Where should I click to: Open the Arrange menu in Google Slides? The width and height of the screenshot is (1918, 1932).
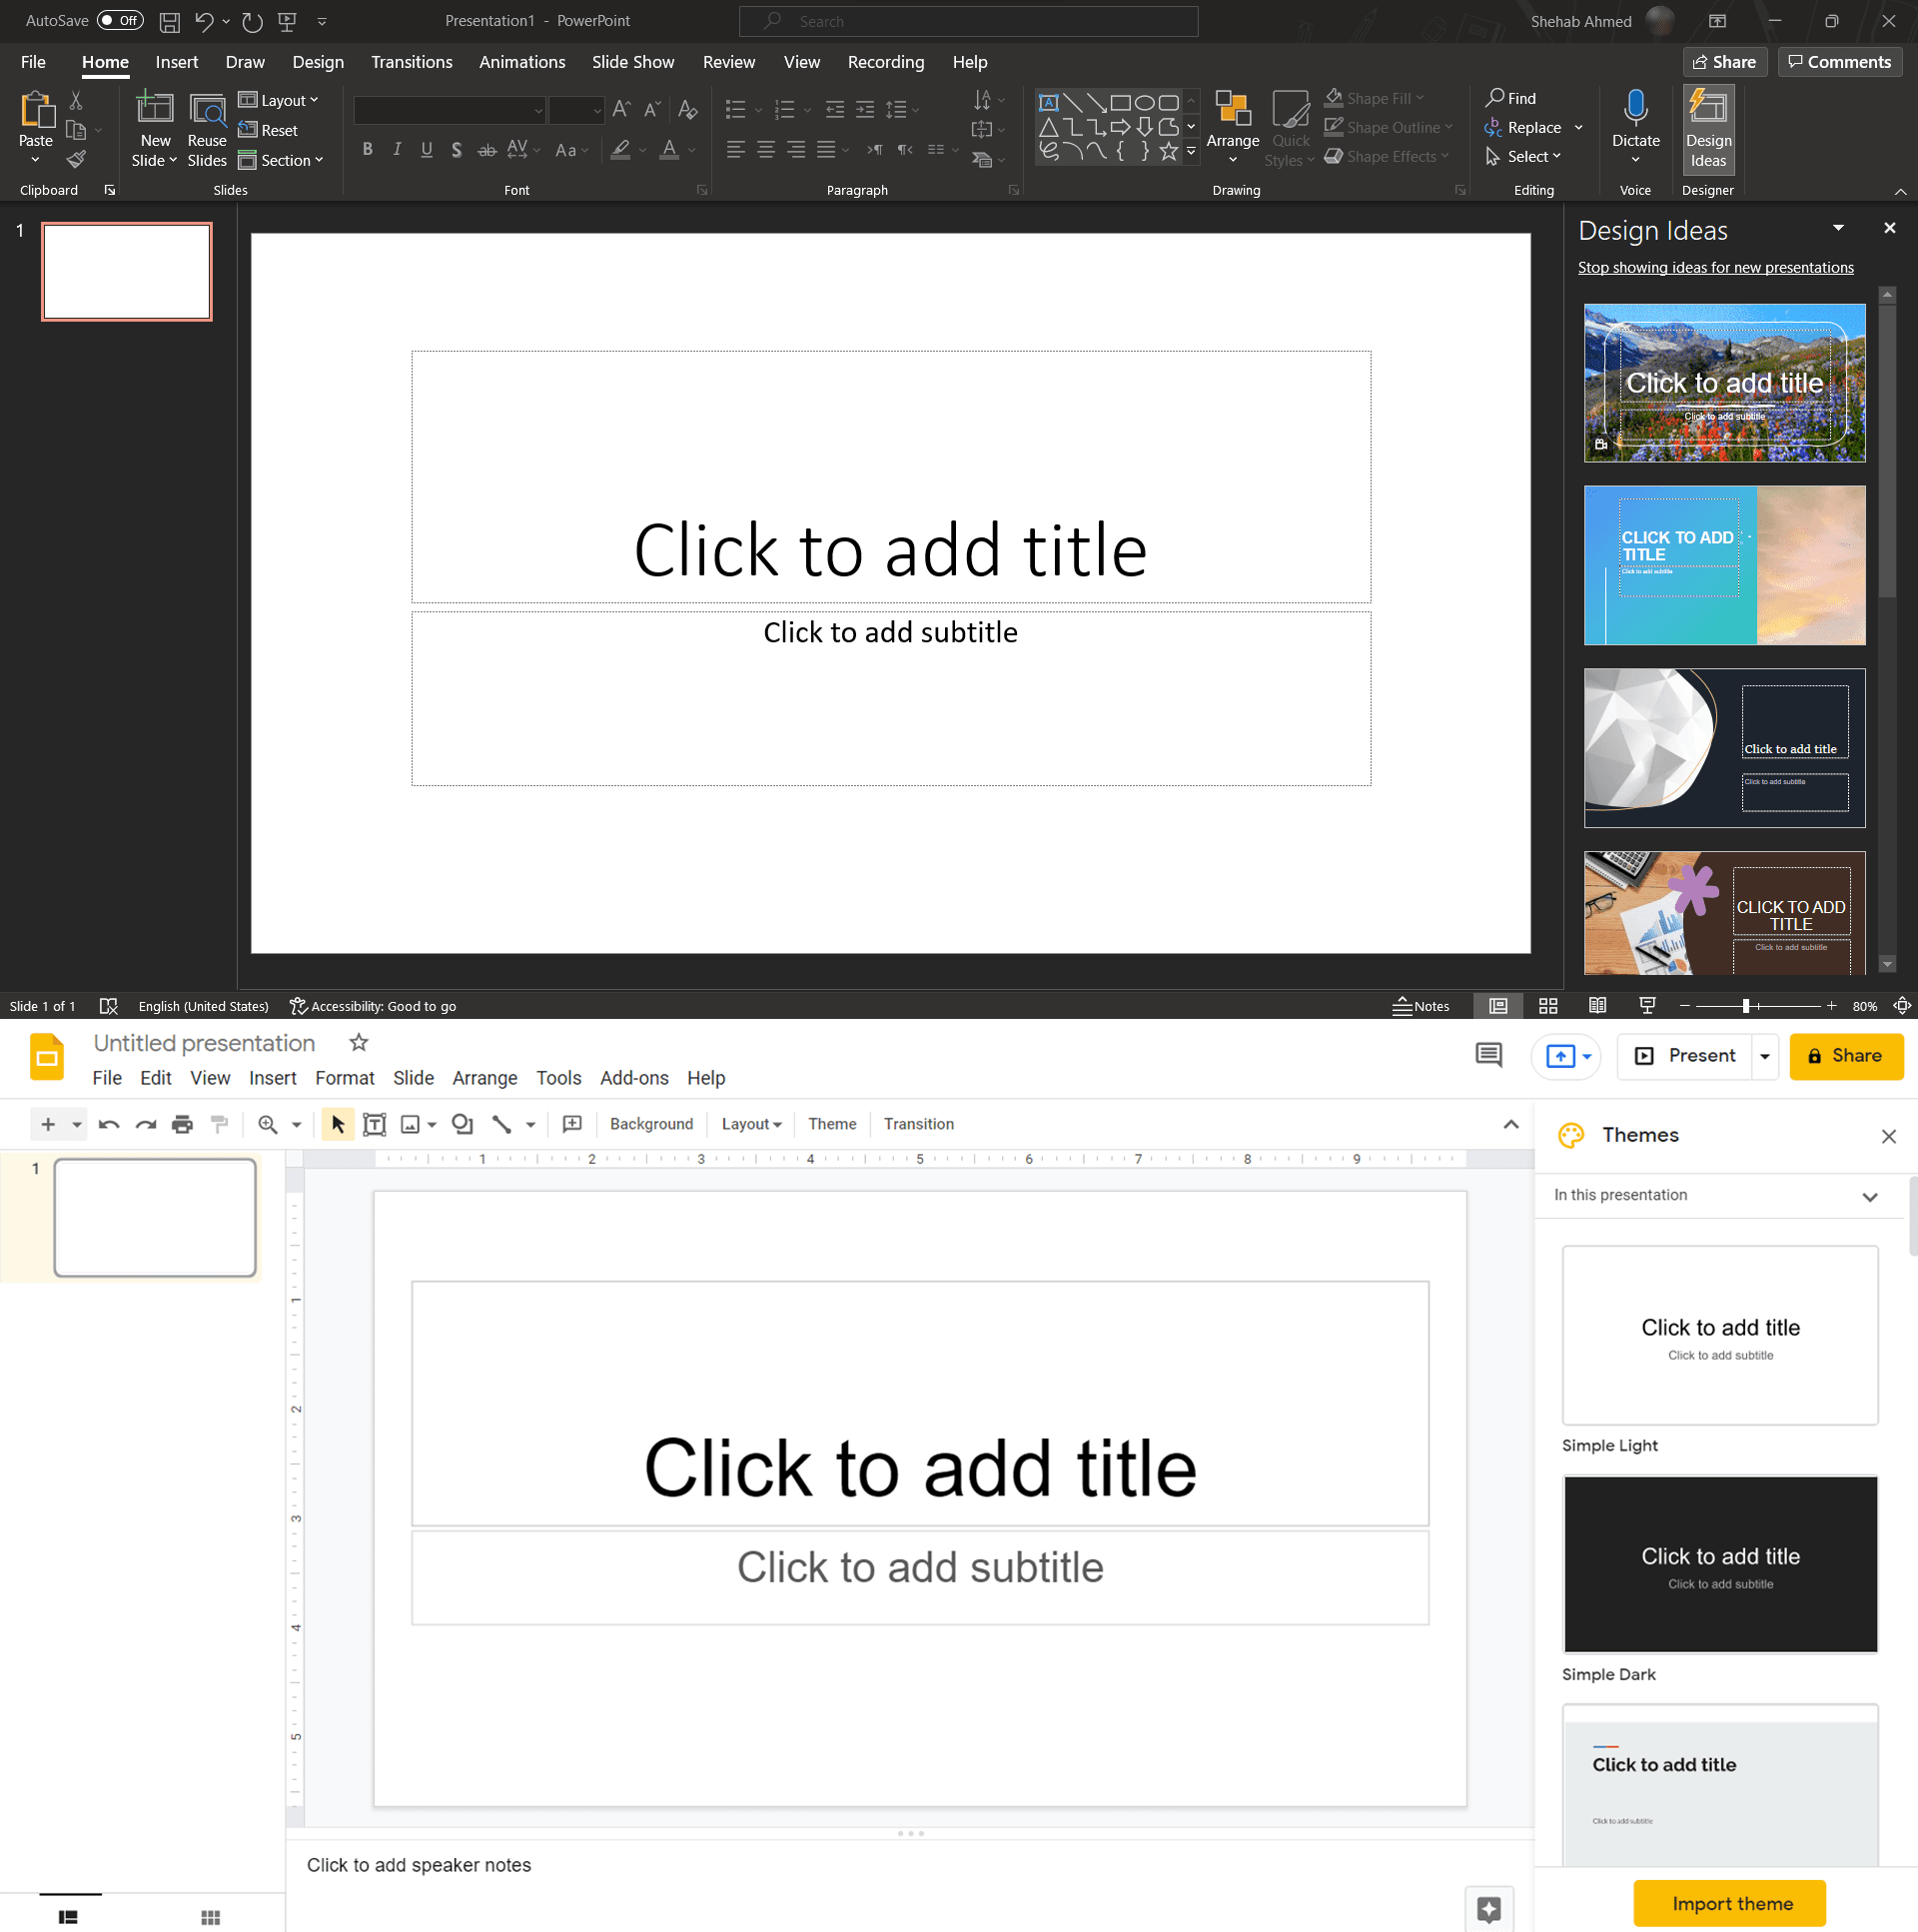(x=484, y=1078)
